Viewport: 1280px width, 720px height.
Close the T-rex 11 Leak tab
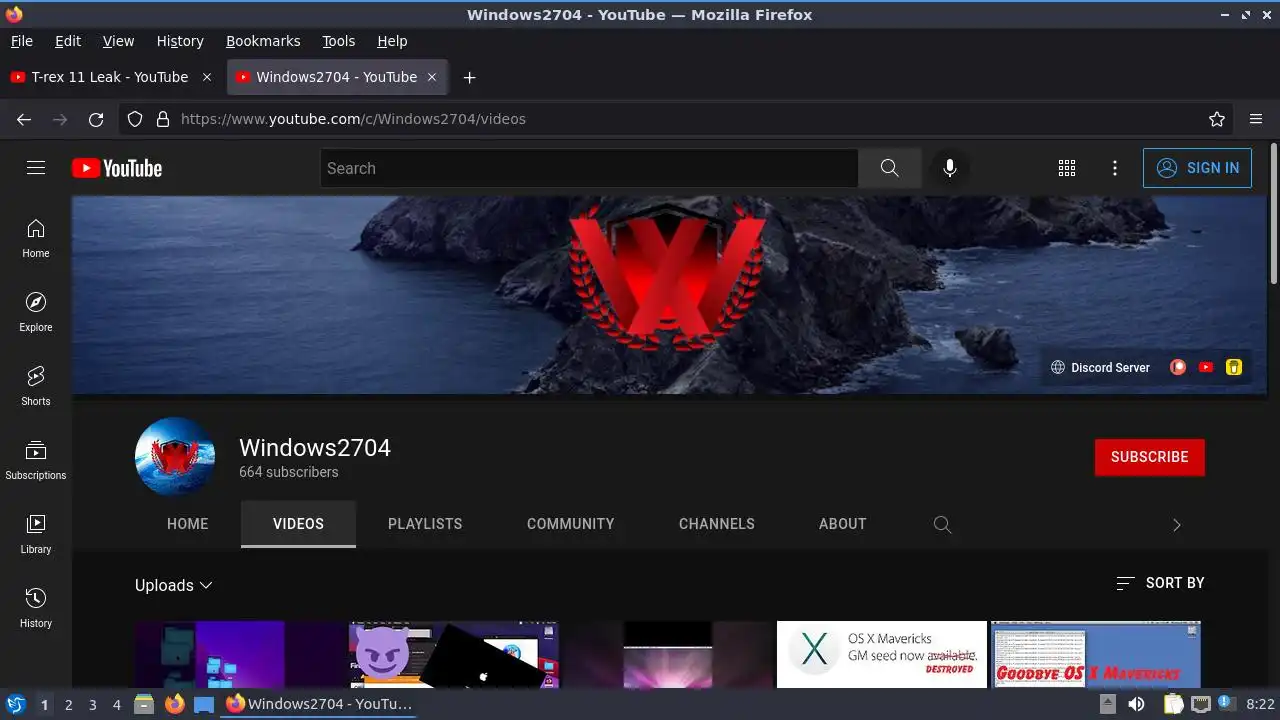coord(207,77)
